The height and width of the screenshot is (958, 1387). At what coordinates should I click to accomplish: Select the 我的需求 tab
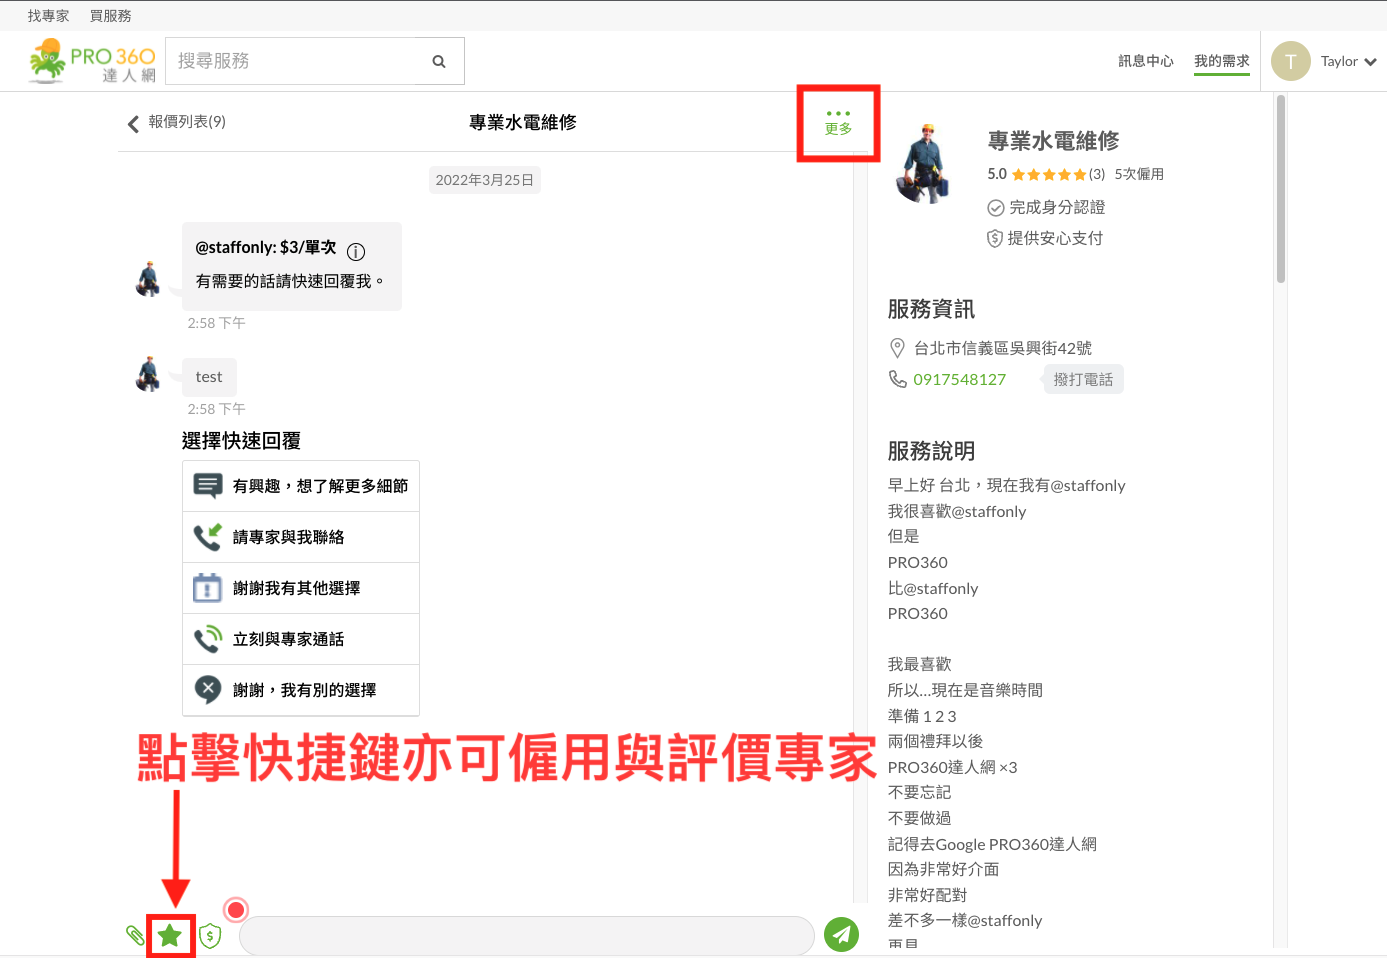point(1222,61)
